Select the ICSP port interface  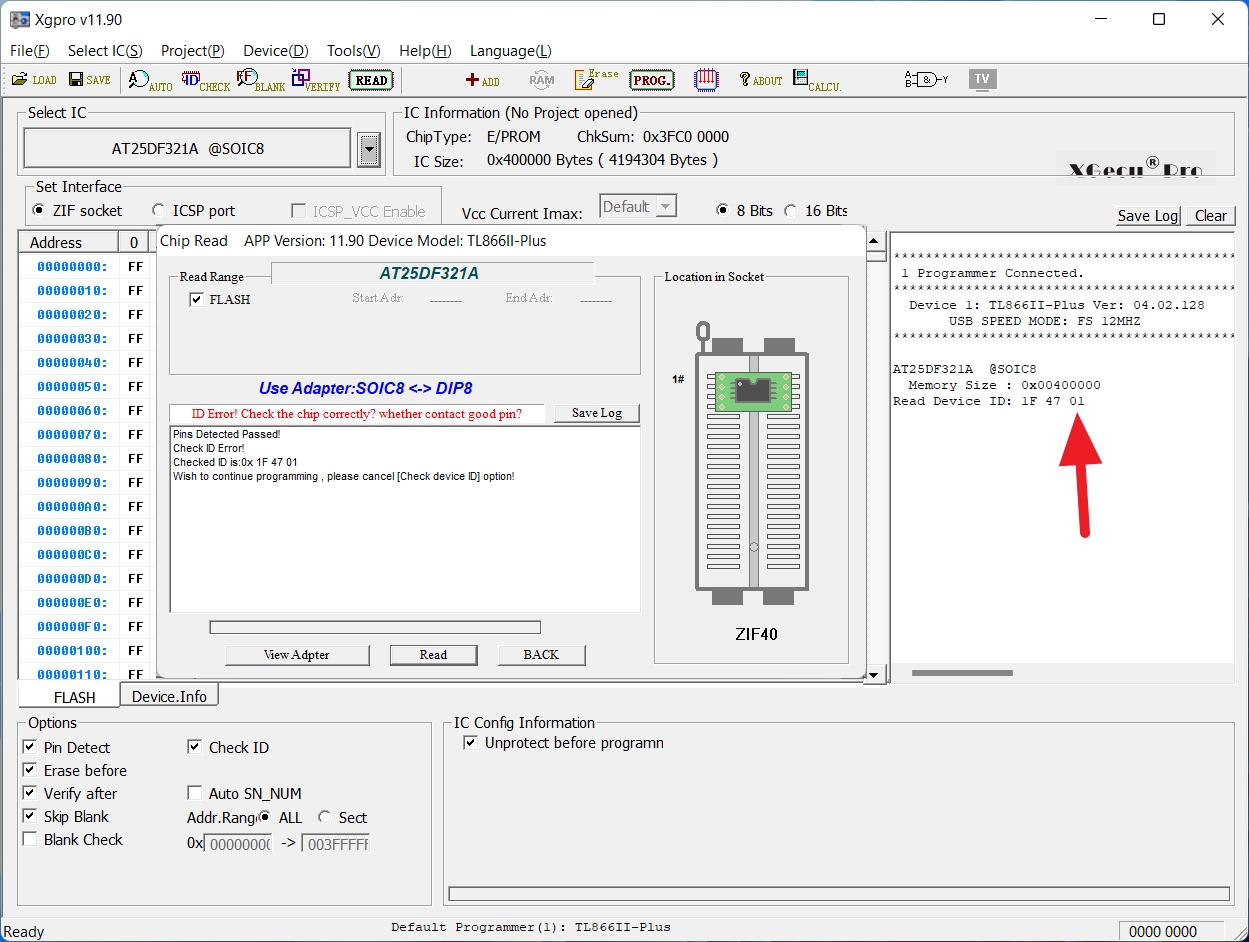pos(159,210)
